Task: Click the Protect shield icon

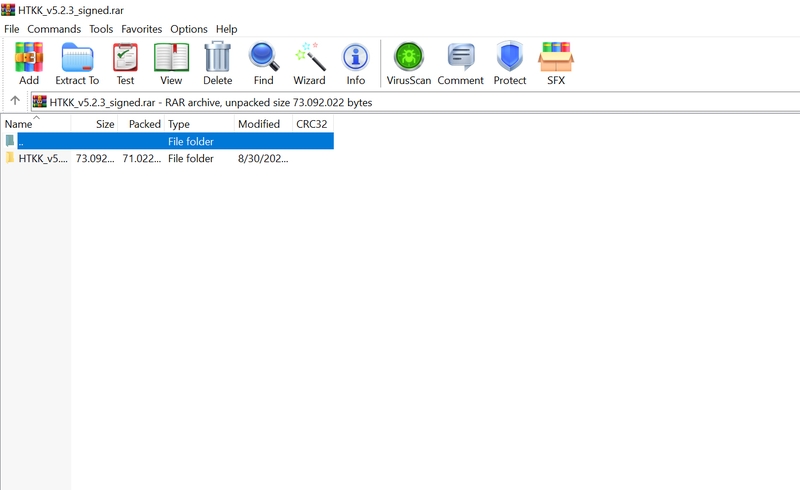Action: [x=510, y=57]
